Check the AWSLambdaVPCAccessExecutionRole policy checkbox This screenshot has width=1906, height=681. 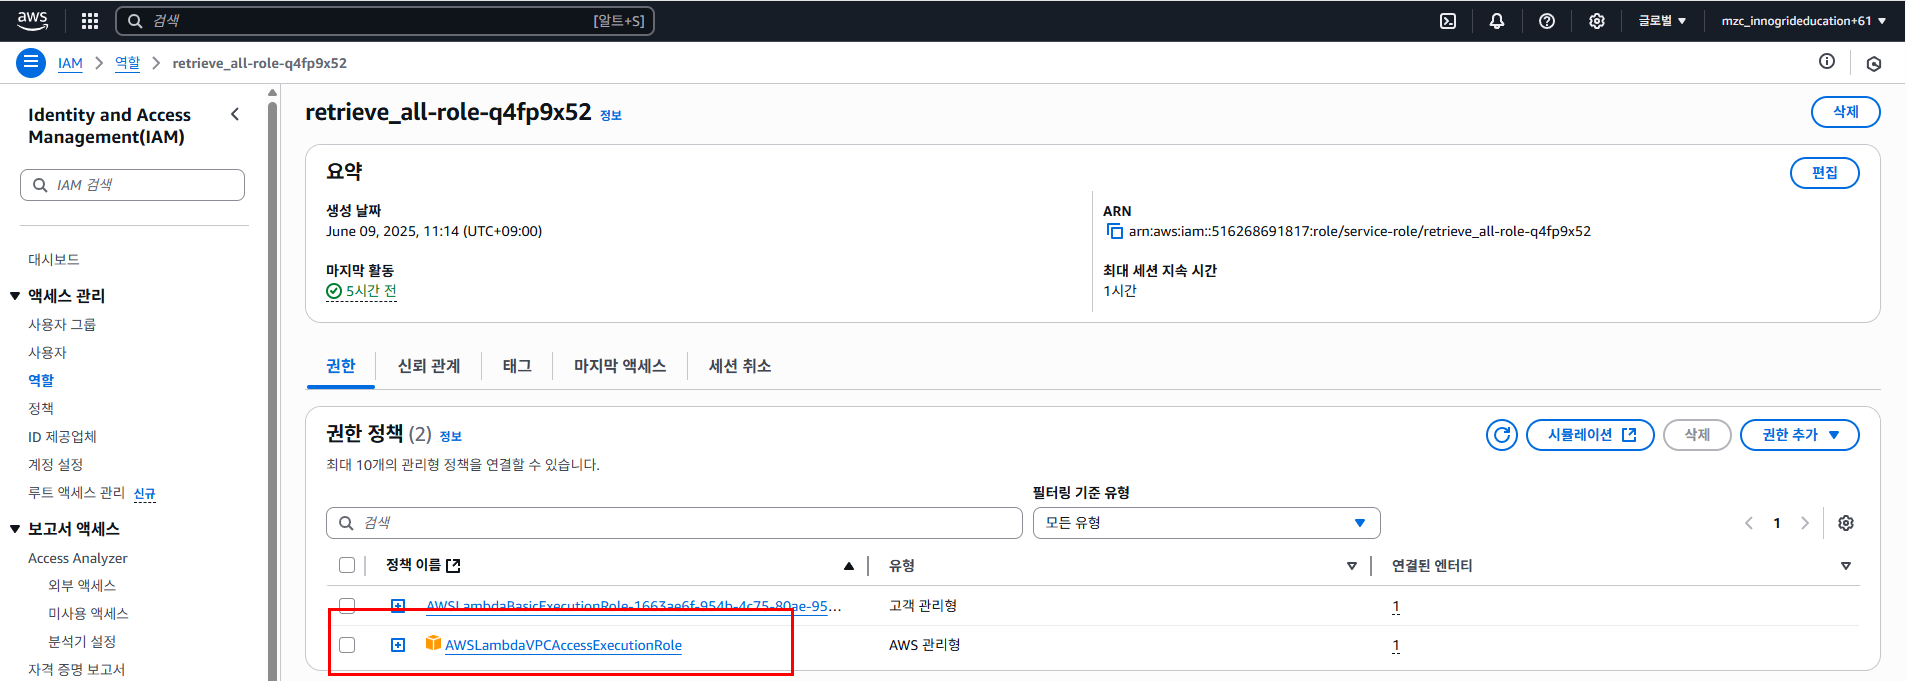pos(347,645)
